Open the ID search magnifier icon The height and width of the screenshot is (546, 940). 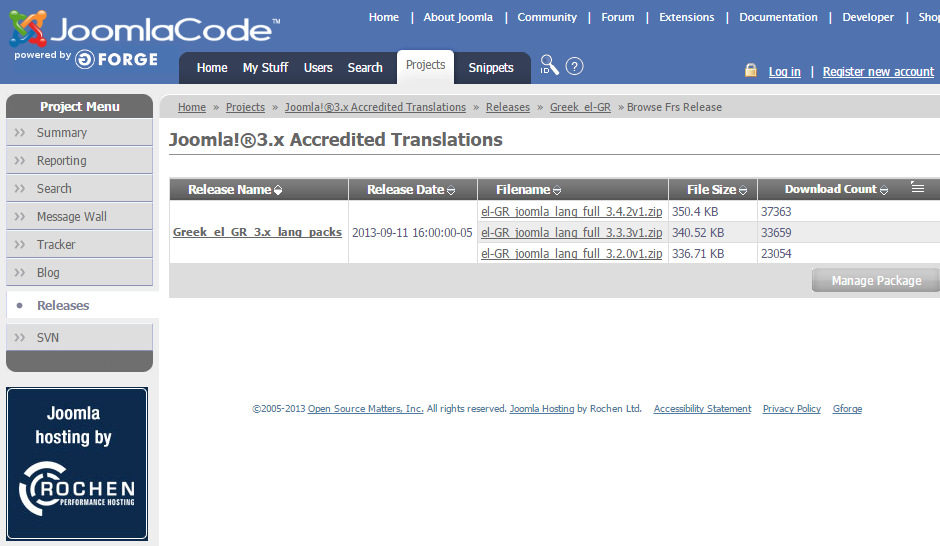pos(549,65)
